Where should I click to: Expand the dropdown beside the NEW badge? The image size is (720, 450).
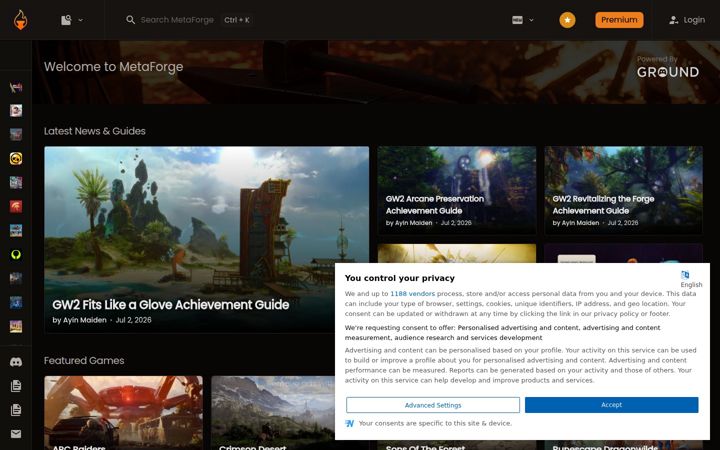[x=531, y=20]
